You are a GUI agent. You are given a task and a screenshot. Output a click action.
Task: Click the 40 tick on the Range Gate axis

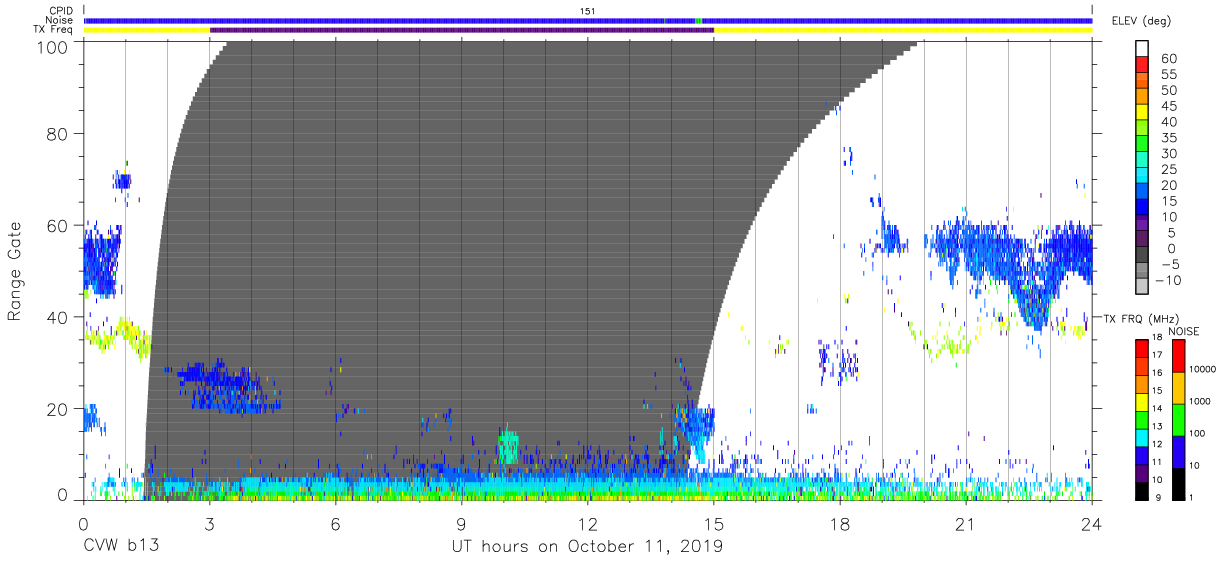[58, 317]
